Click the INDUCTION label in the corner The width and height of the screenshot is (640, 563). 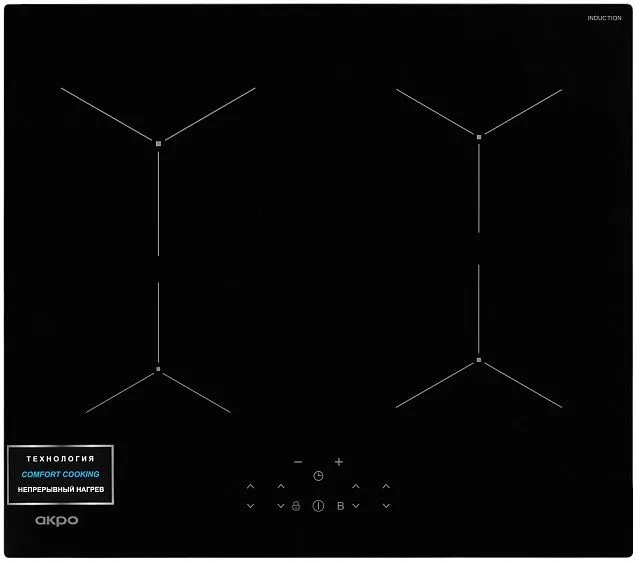(x=604, y=18)
